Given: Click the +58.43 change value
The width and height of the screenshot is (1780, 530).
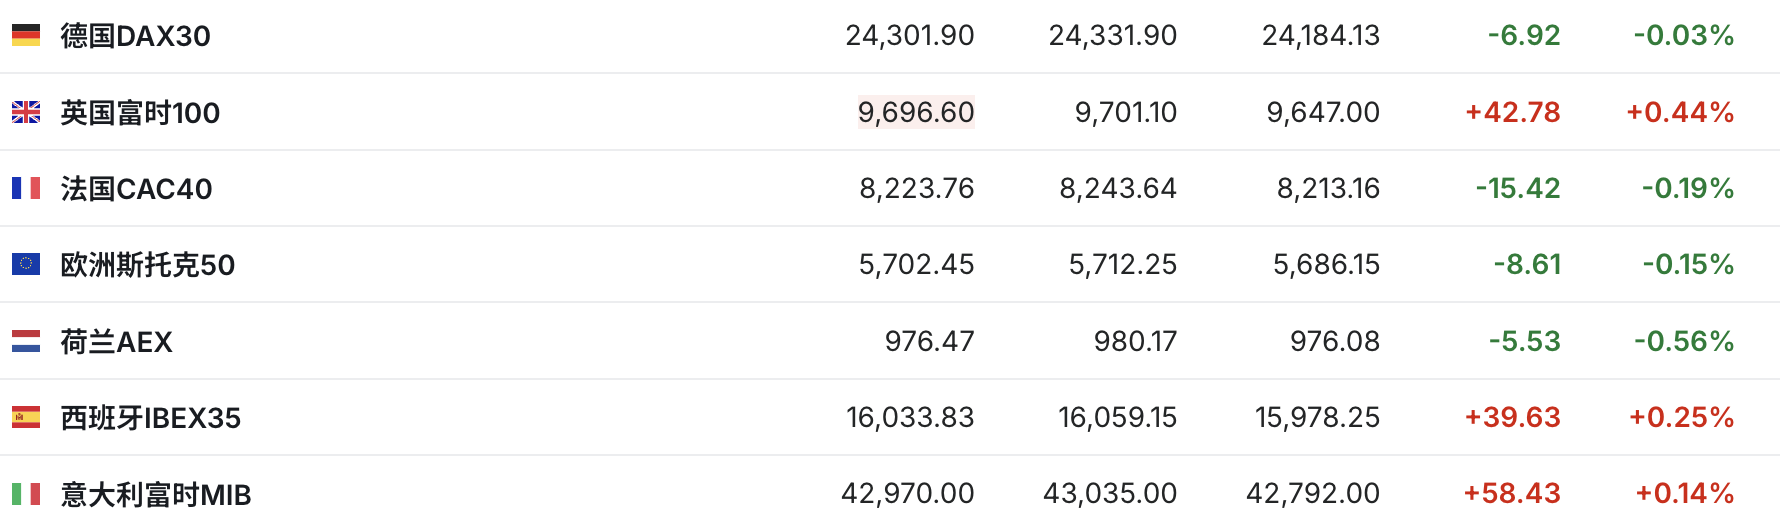Looking at the screenshot, I should tap(1512, 493).
